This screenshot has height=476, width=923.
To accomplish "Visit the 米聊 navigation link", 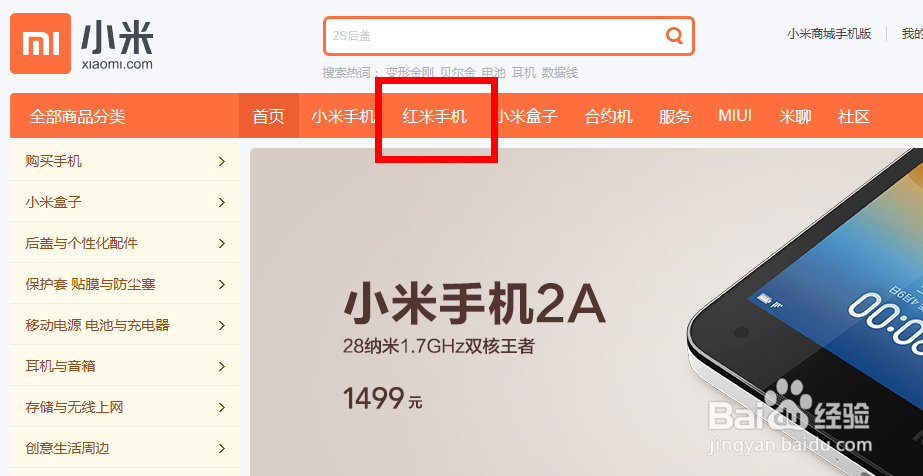I will point(795,116).
